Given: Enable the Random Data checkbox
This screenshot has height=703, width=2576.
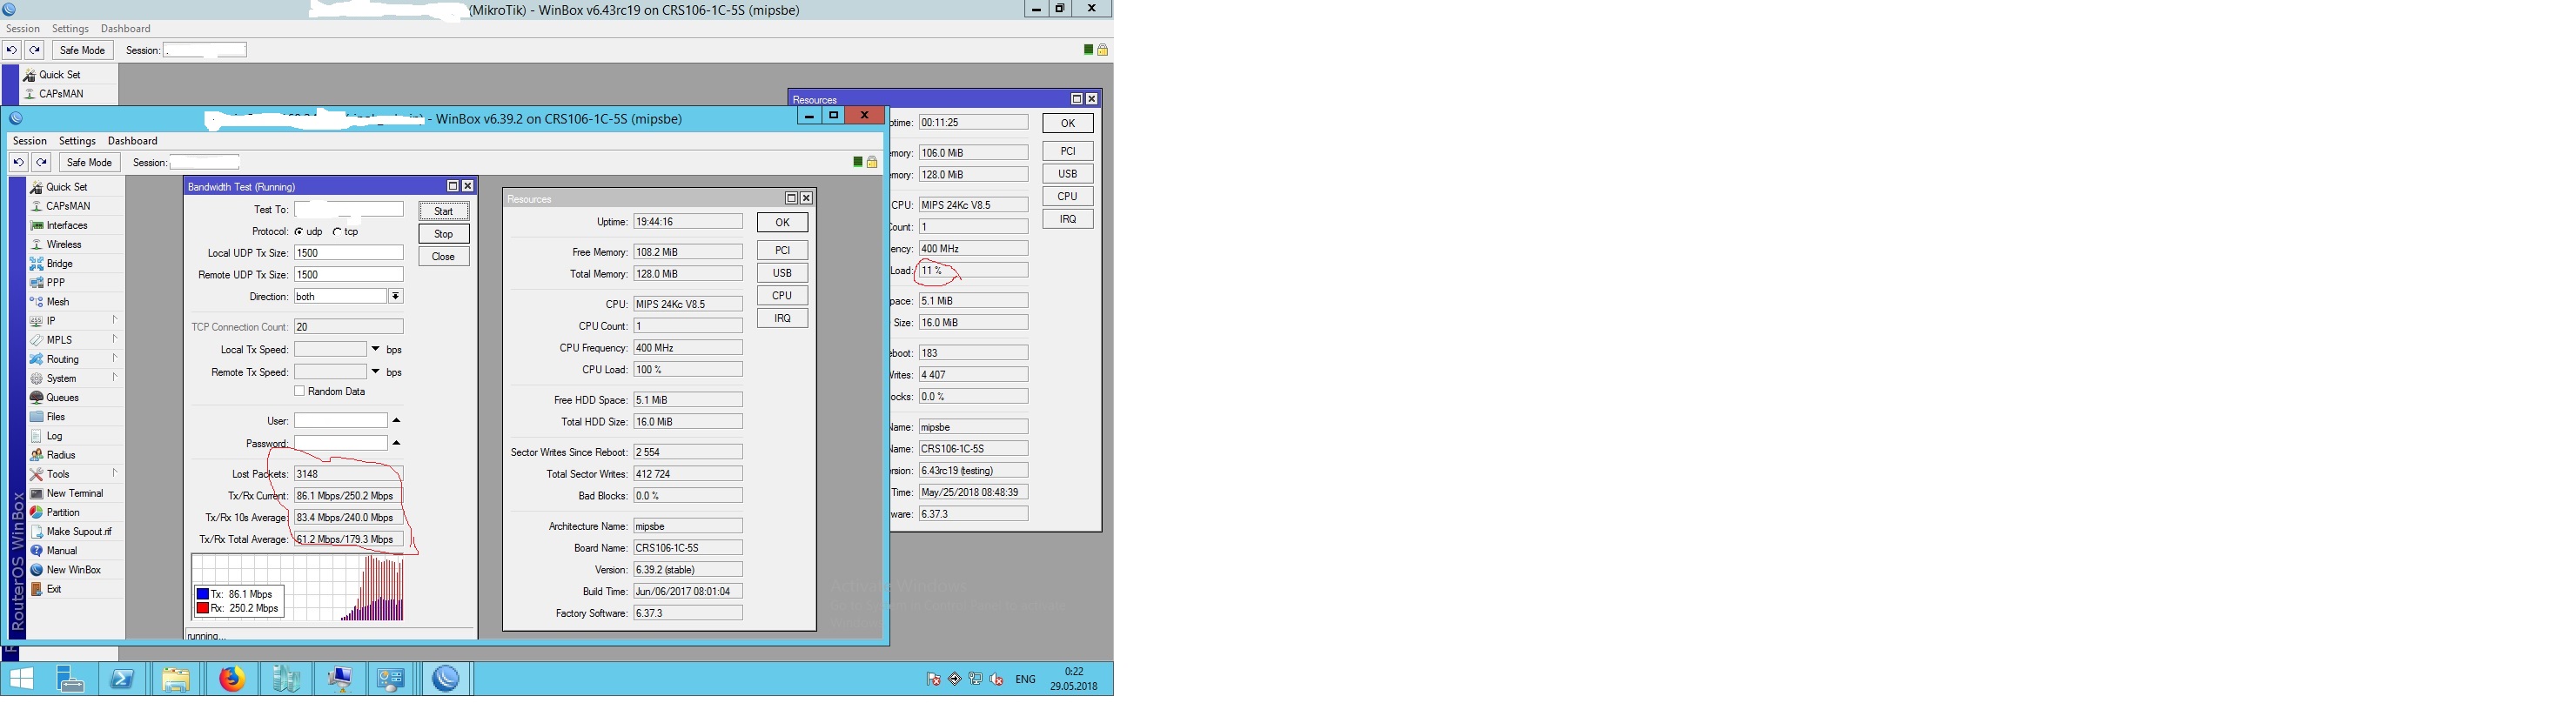Looking at the screenshot, I should pos(299,391).
